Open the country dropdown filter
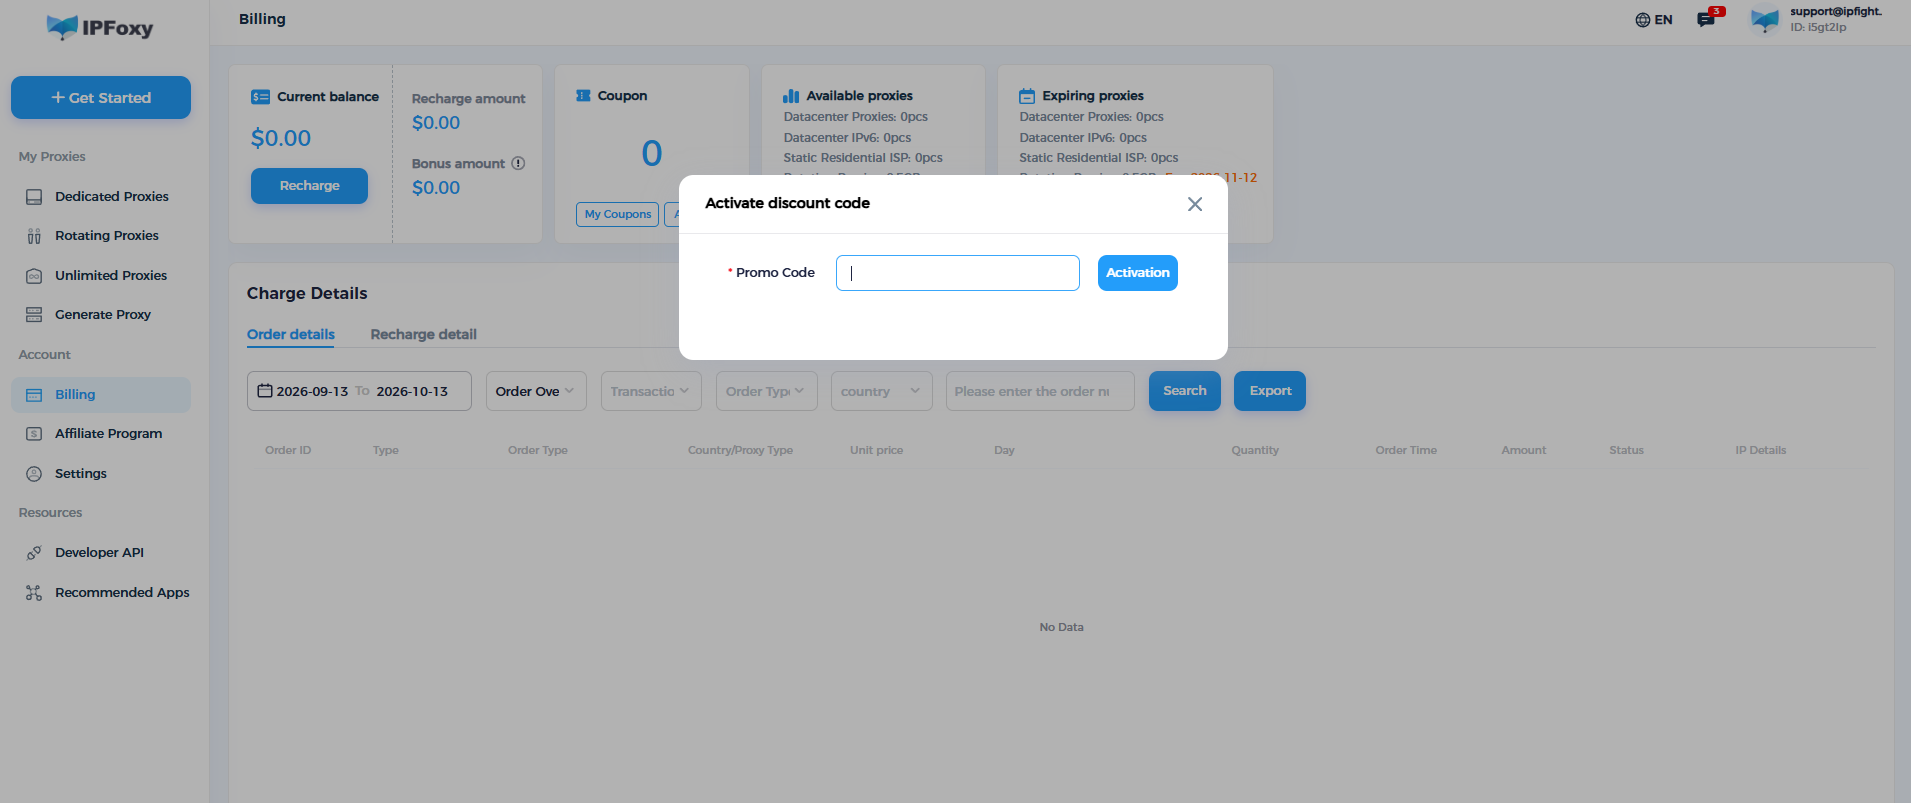This screenshot has height=803, width=1911. coord(882,391)
